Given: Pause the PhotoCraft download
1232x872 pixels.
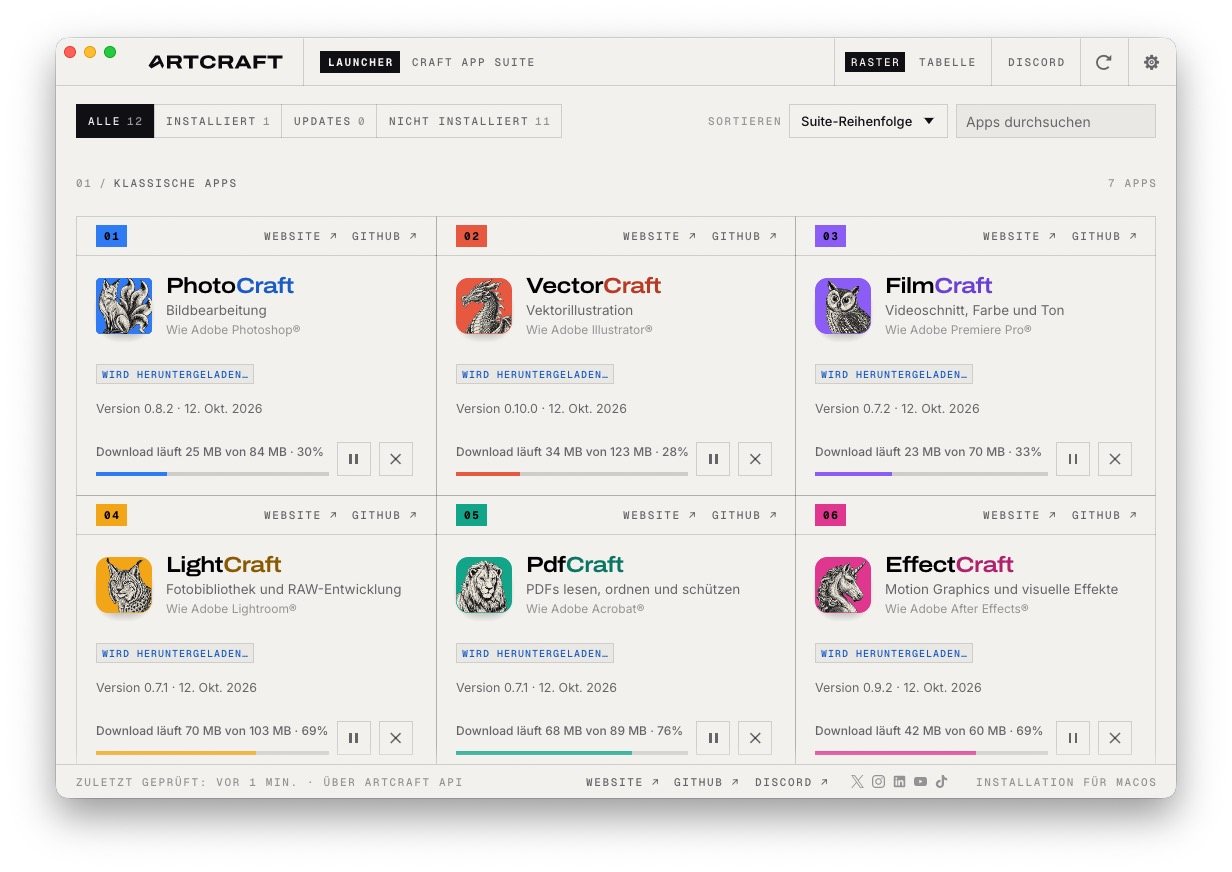Looking at the screenshot, I should coord(354,459).
